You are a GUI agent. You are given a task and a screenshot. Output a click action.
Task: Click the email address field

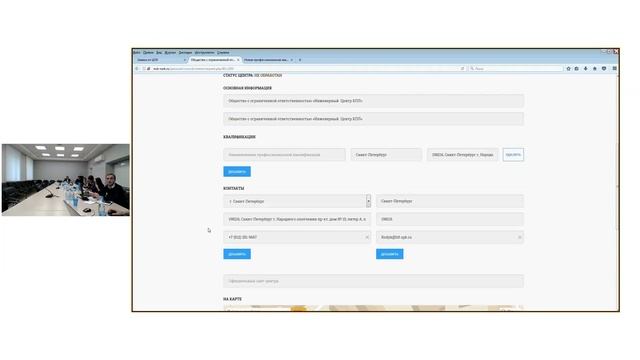[450, 237]
